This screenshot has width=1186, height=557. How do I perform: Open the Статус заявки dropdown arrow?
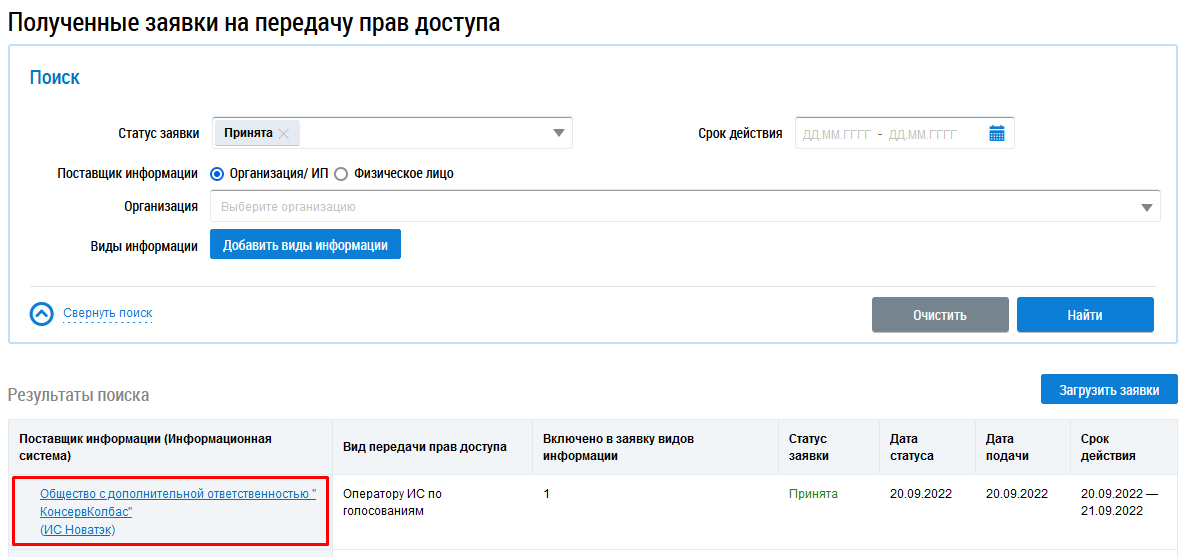558,133
